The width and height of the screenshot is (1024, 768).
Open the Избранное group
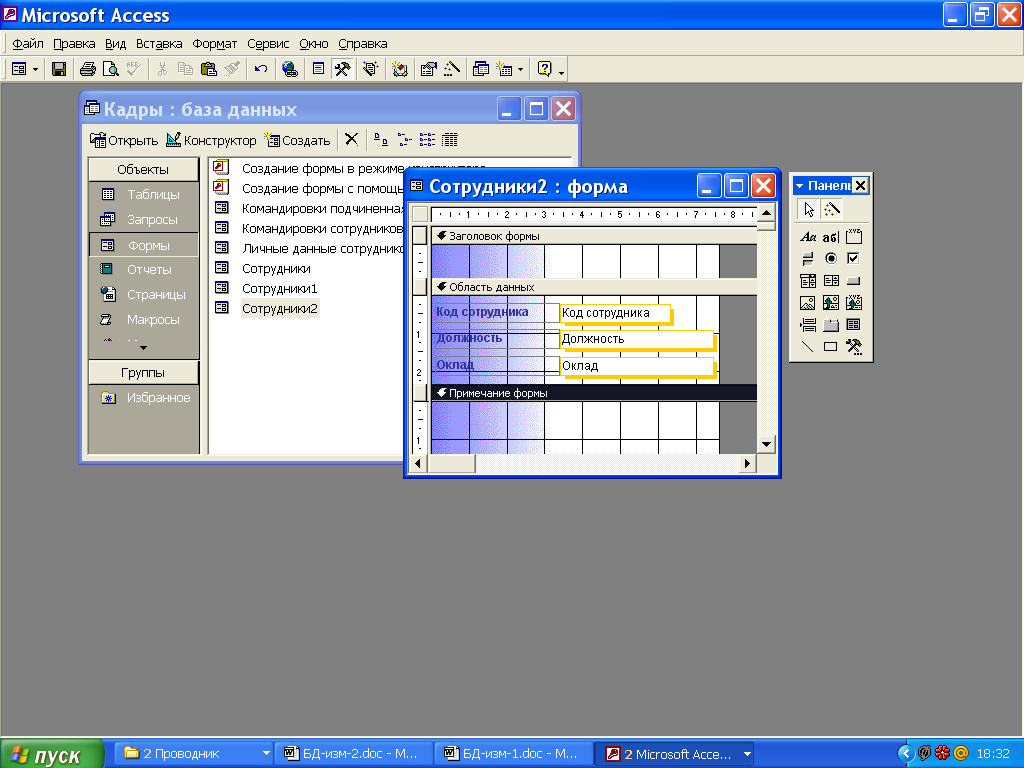coord(145,398)
